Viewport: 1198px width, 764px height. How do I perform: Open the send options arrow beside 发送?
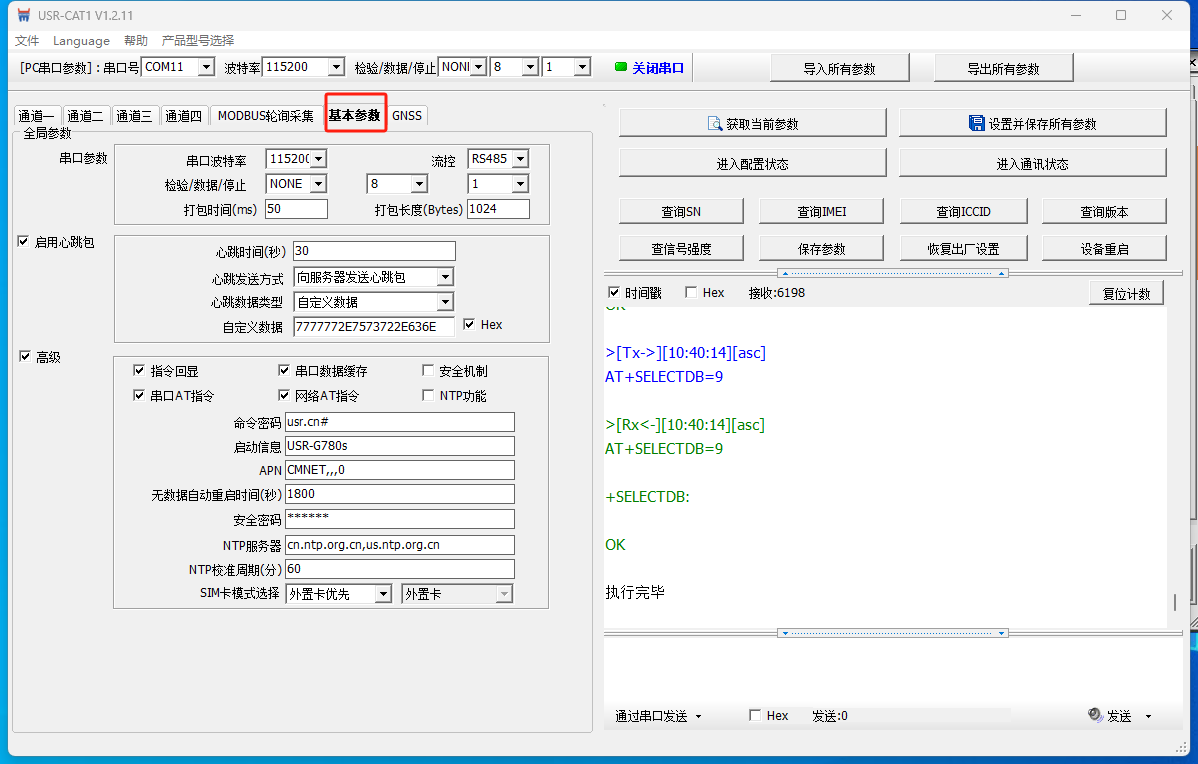click(1148, 716)
